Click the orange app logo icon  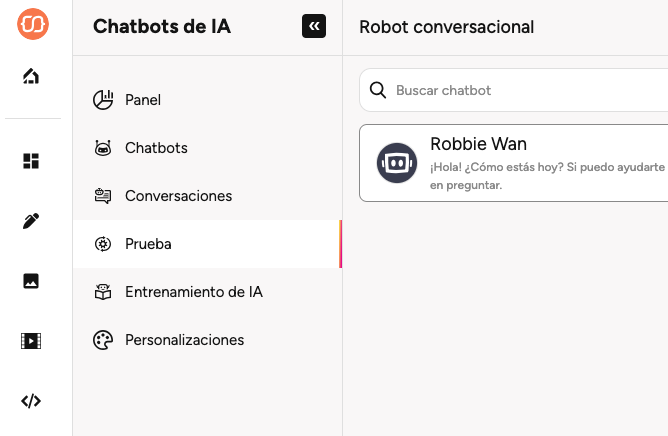pos(31,24)
